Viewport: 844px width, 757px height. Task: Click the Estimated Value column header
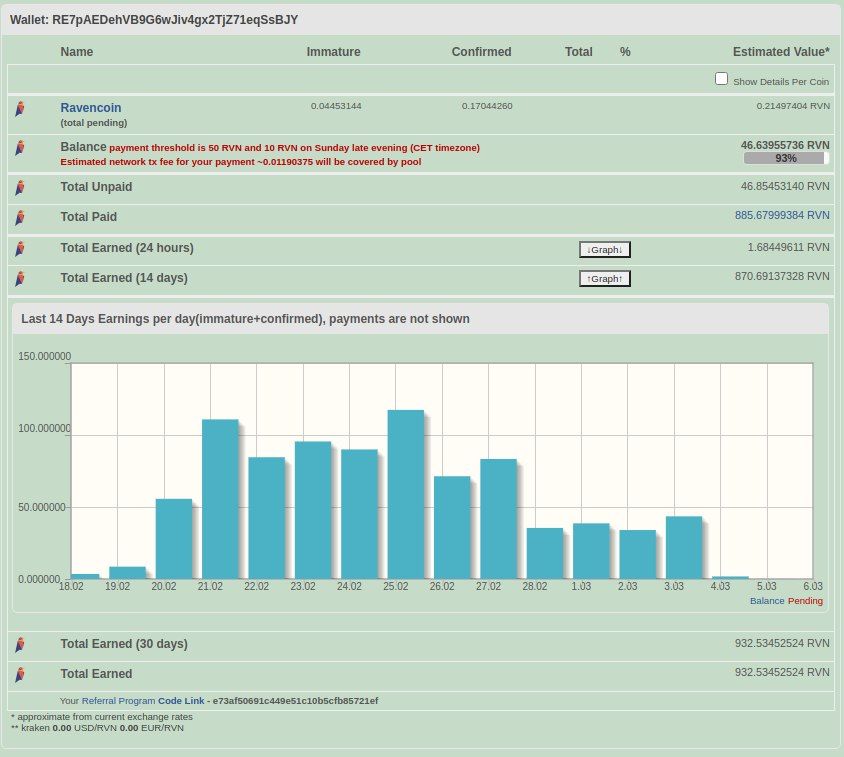780,52
